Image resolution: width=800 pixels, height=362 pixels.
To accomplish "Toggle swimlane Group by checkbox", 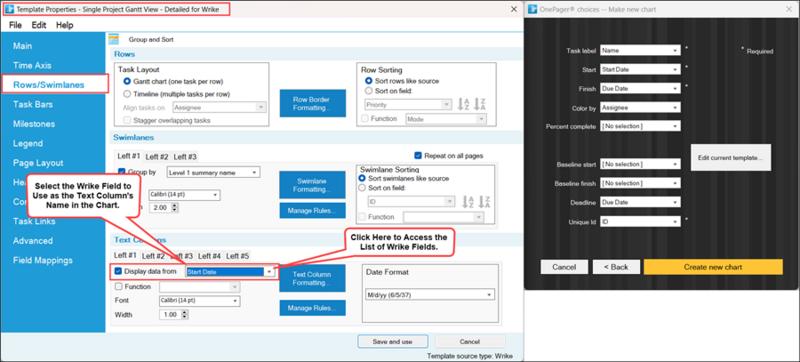I will point(122,172).
